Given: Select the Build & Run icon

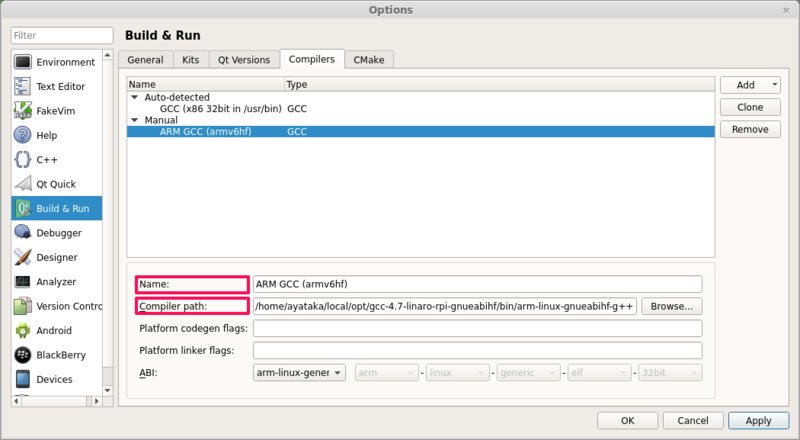Looking at the screenshot, I should (x=22, y=208).
